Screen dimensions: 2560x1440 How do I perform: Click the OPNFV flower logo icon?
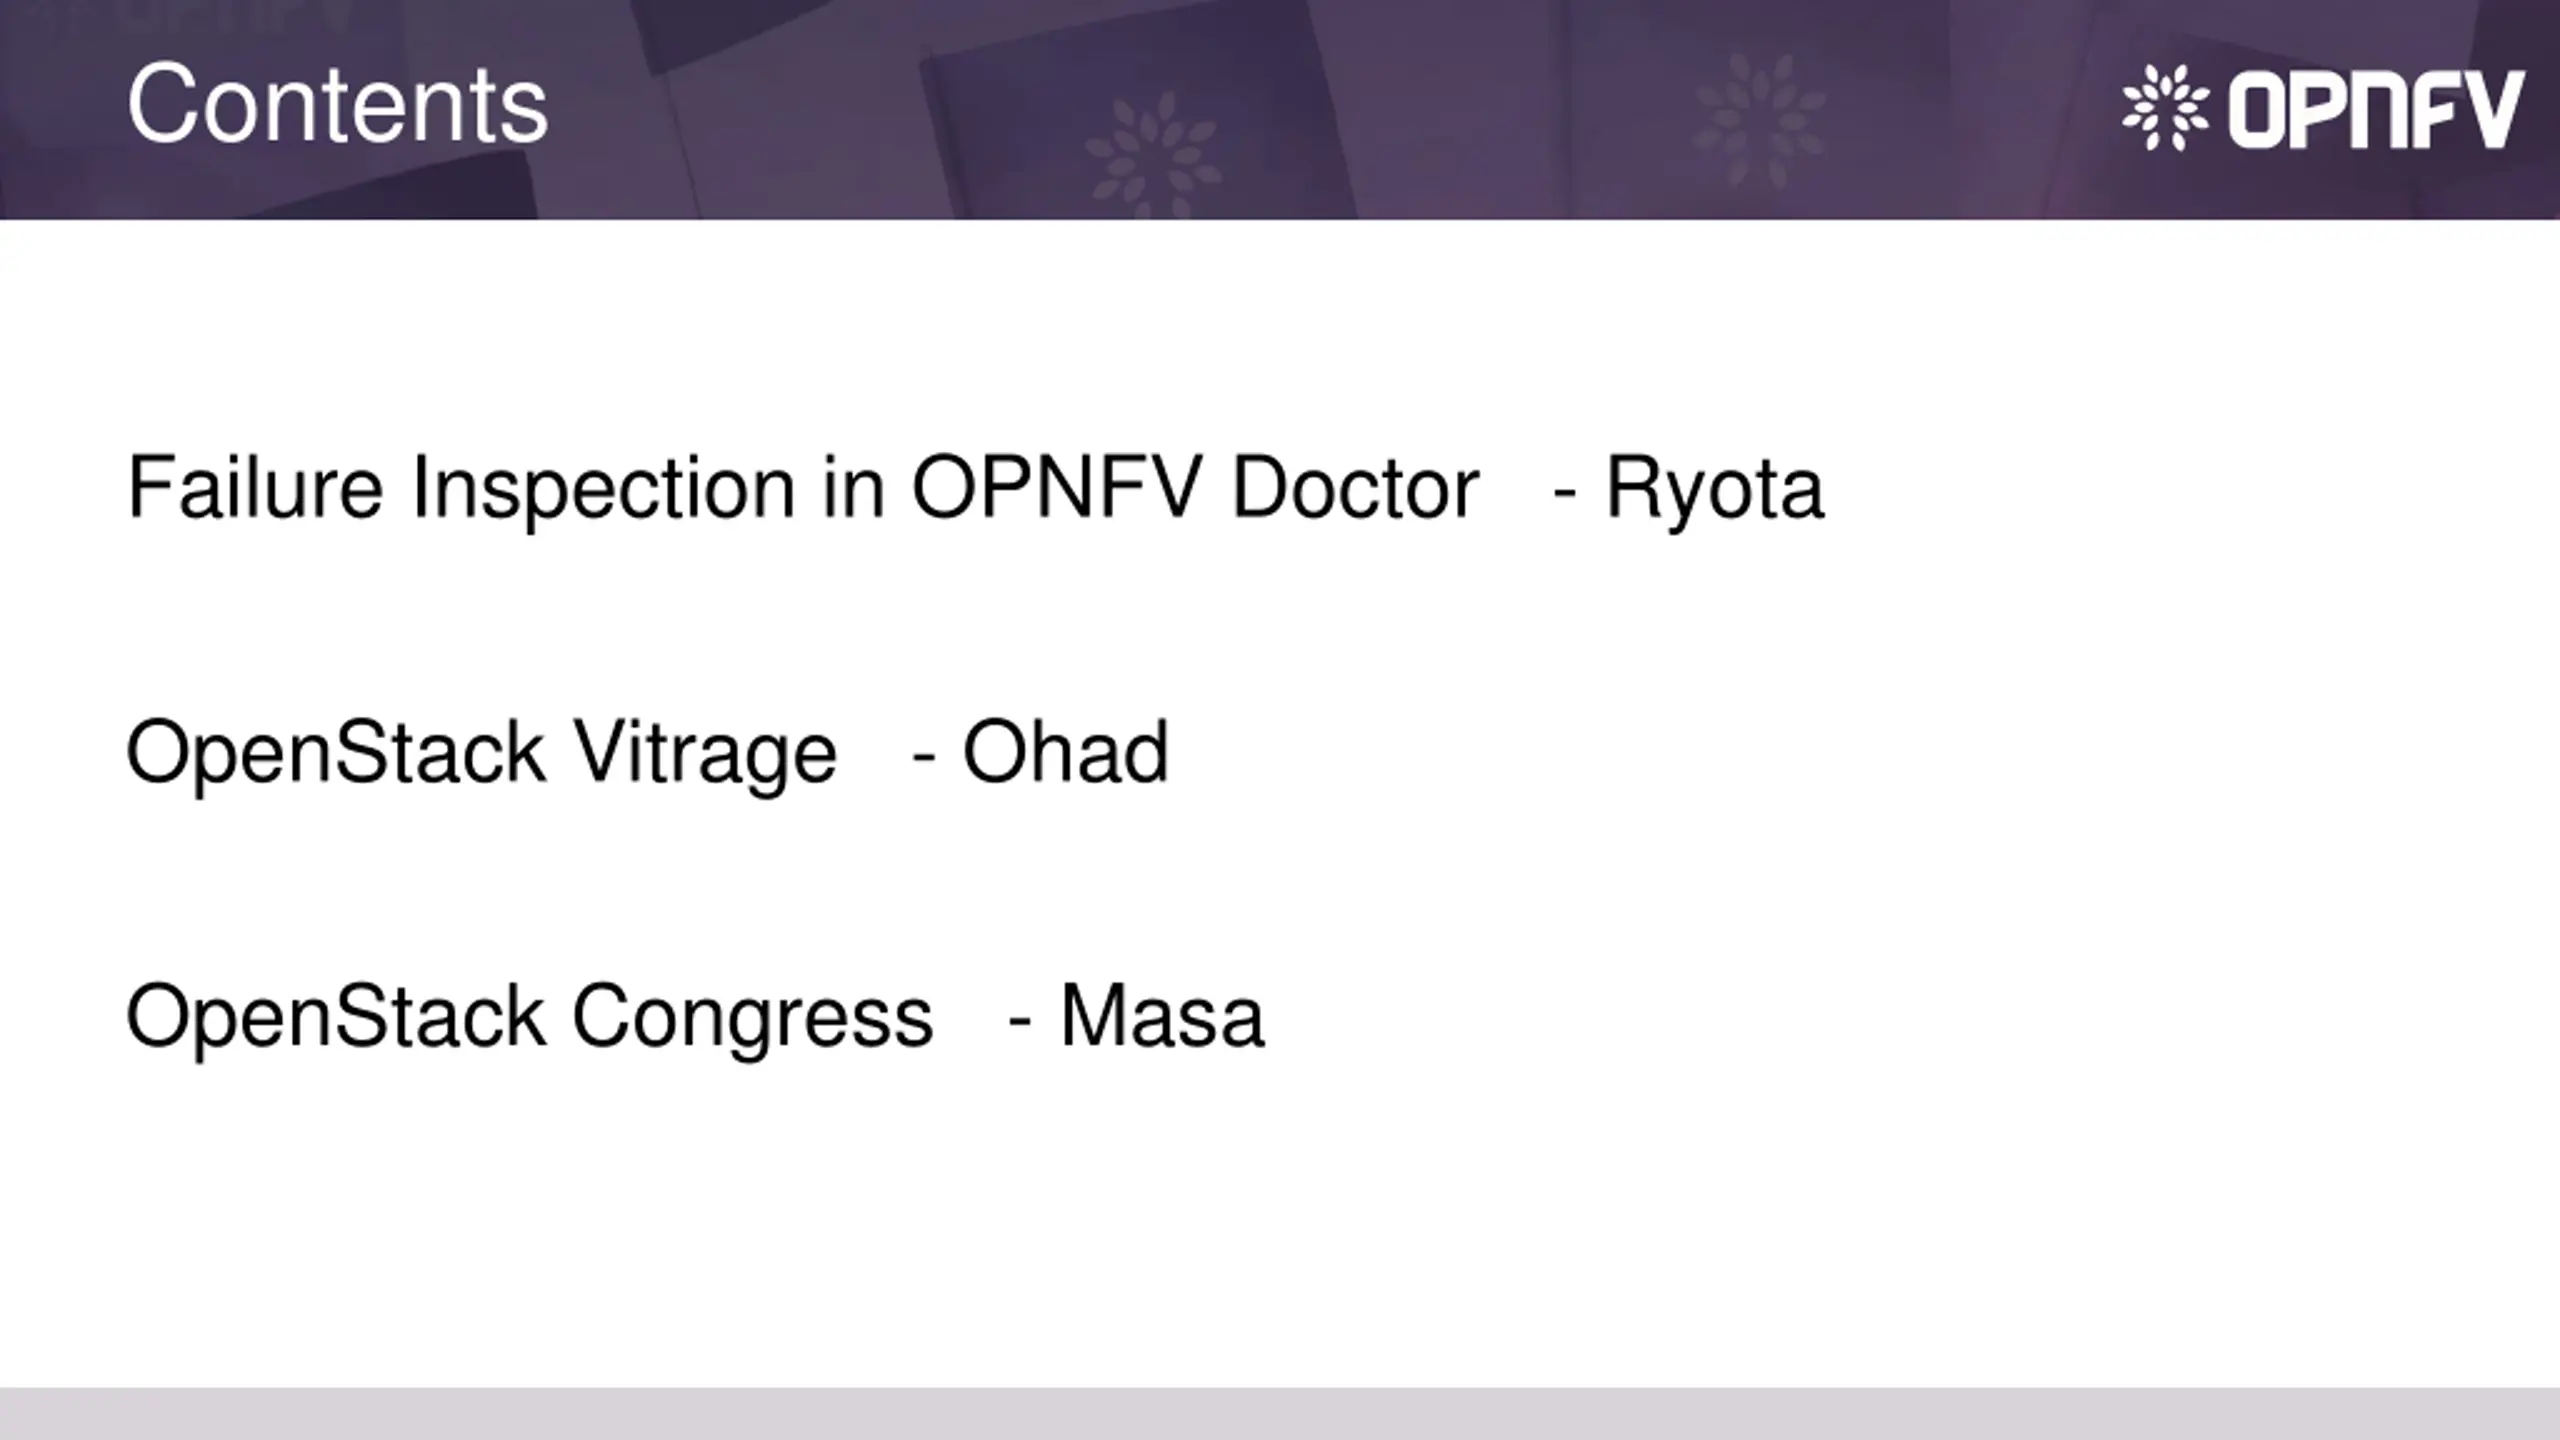click(2166, 108)
